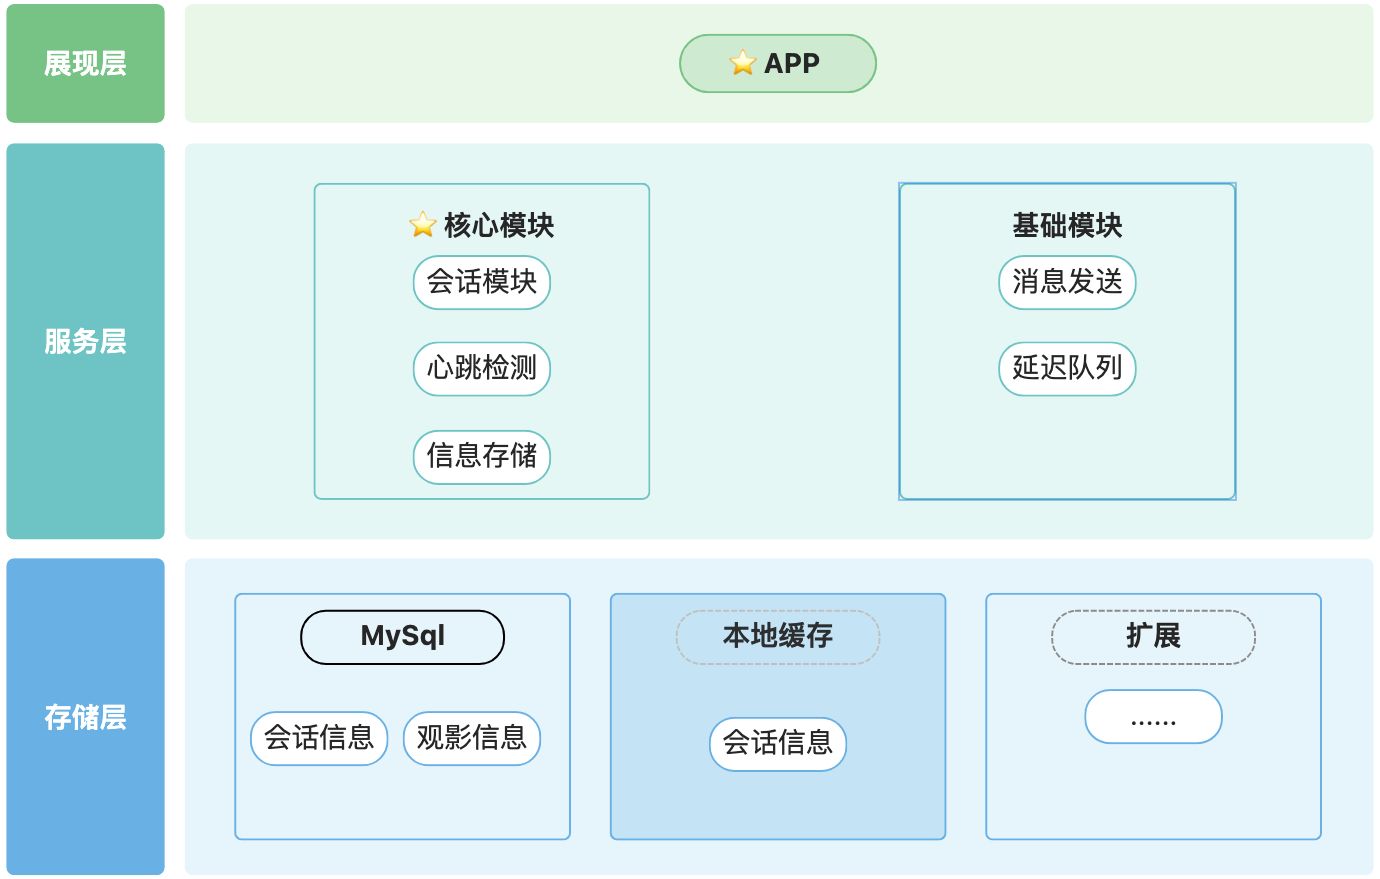Select the MySql header pill
Image resolution: width=1380 pixels, height=879 pixels.
point(402,636)
